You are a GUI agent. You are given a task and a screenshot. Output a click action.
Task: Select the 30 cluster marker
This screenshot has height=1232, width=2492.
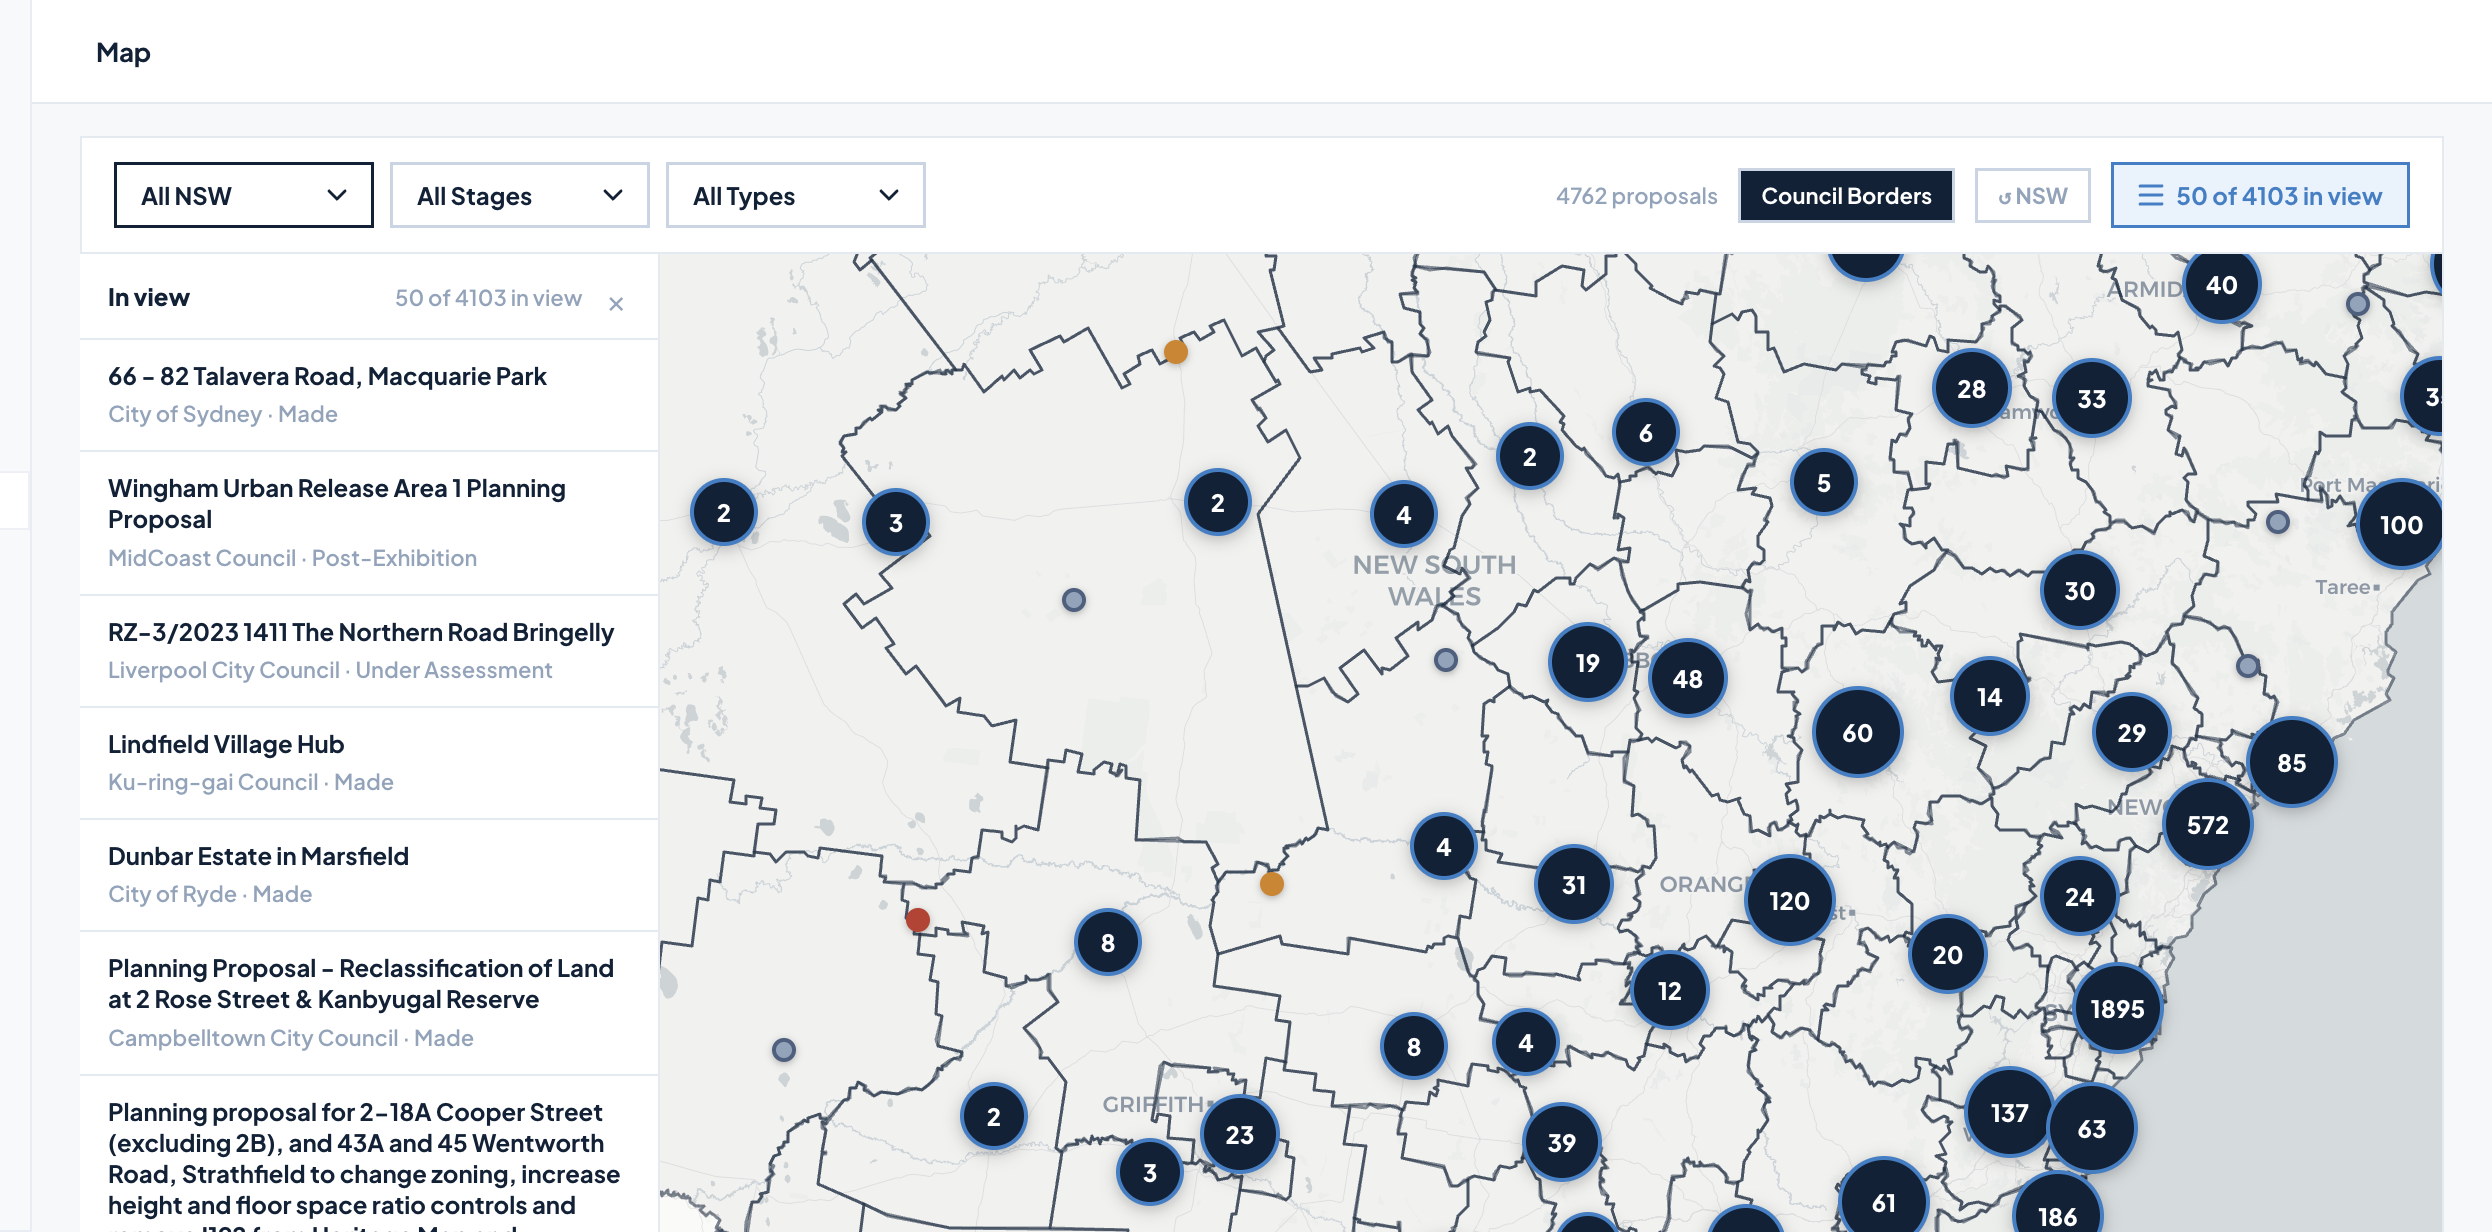coord(2079,590)
